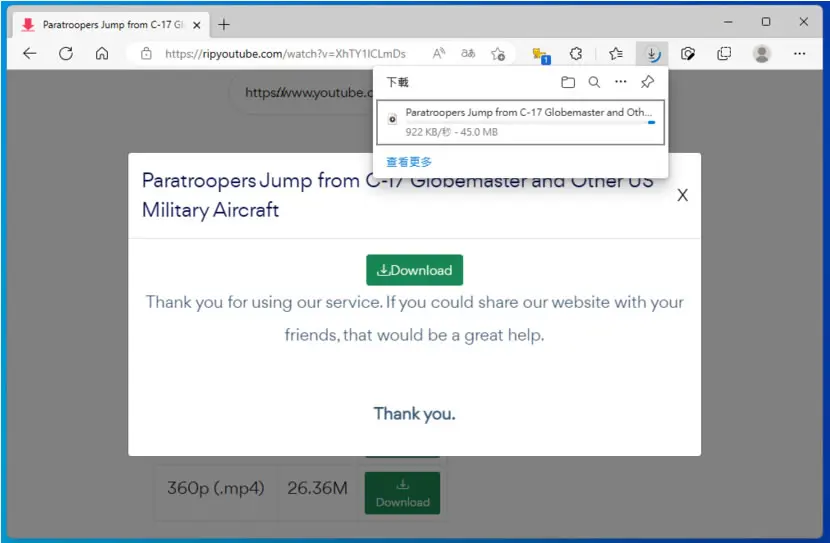Click the browser Back arrow
This screenshot has height=543, width=830.
click(30, 53)
